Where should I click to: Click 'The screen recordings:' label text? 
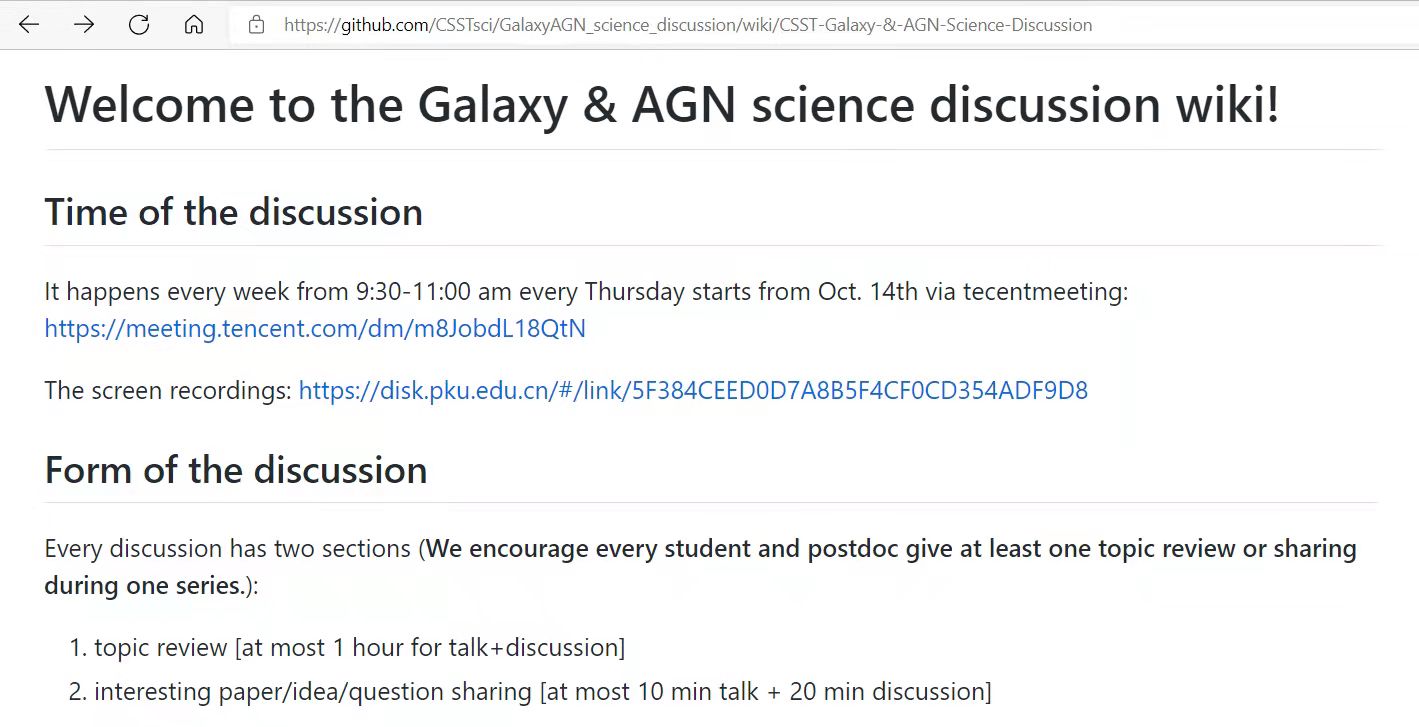tap(168, 390)
